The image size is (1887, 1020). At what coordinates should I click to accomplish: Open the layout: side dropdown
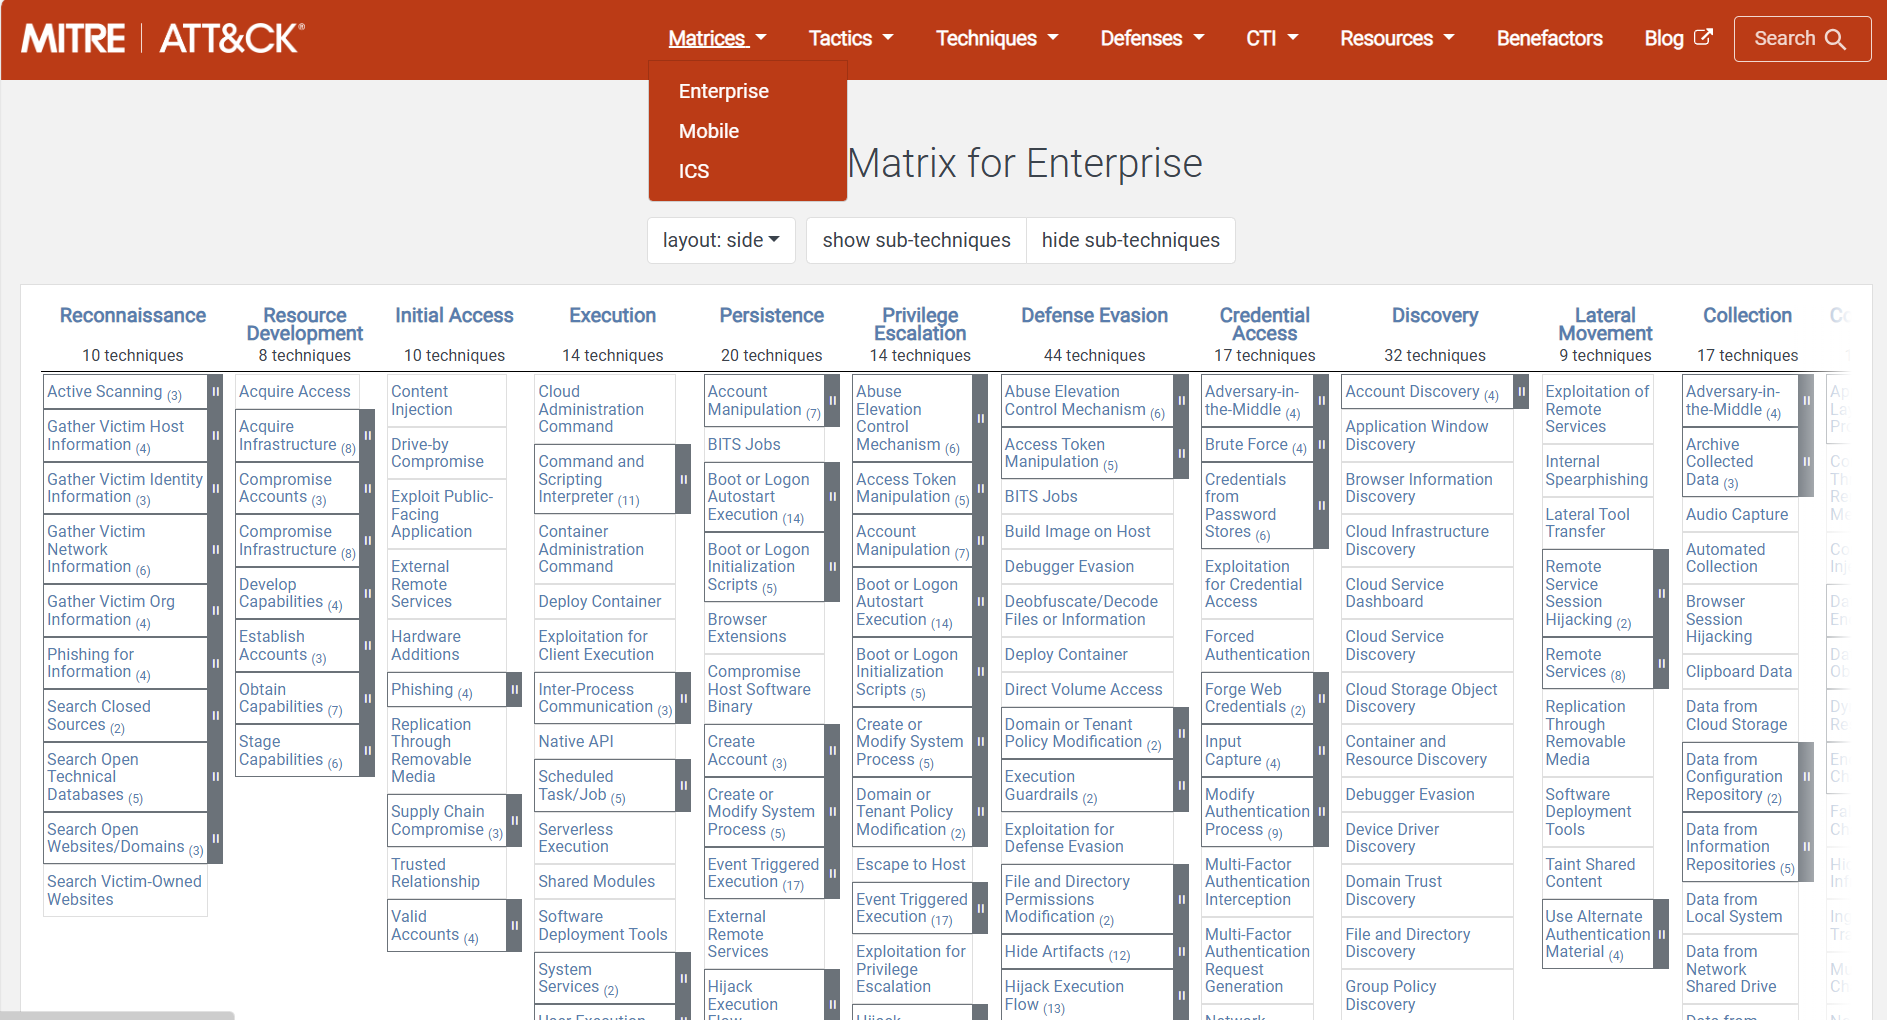[721, 240]
